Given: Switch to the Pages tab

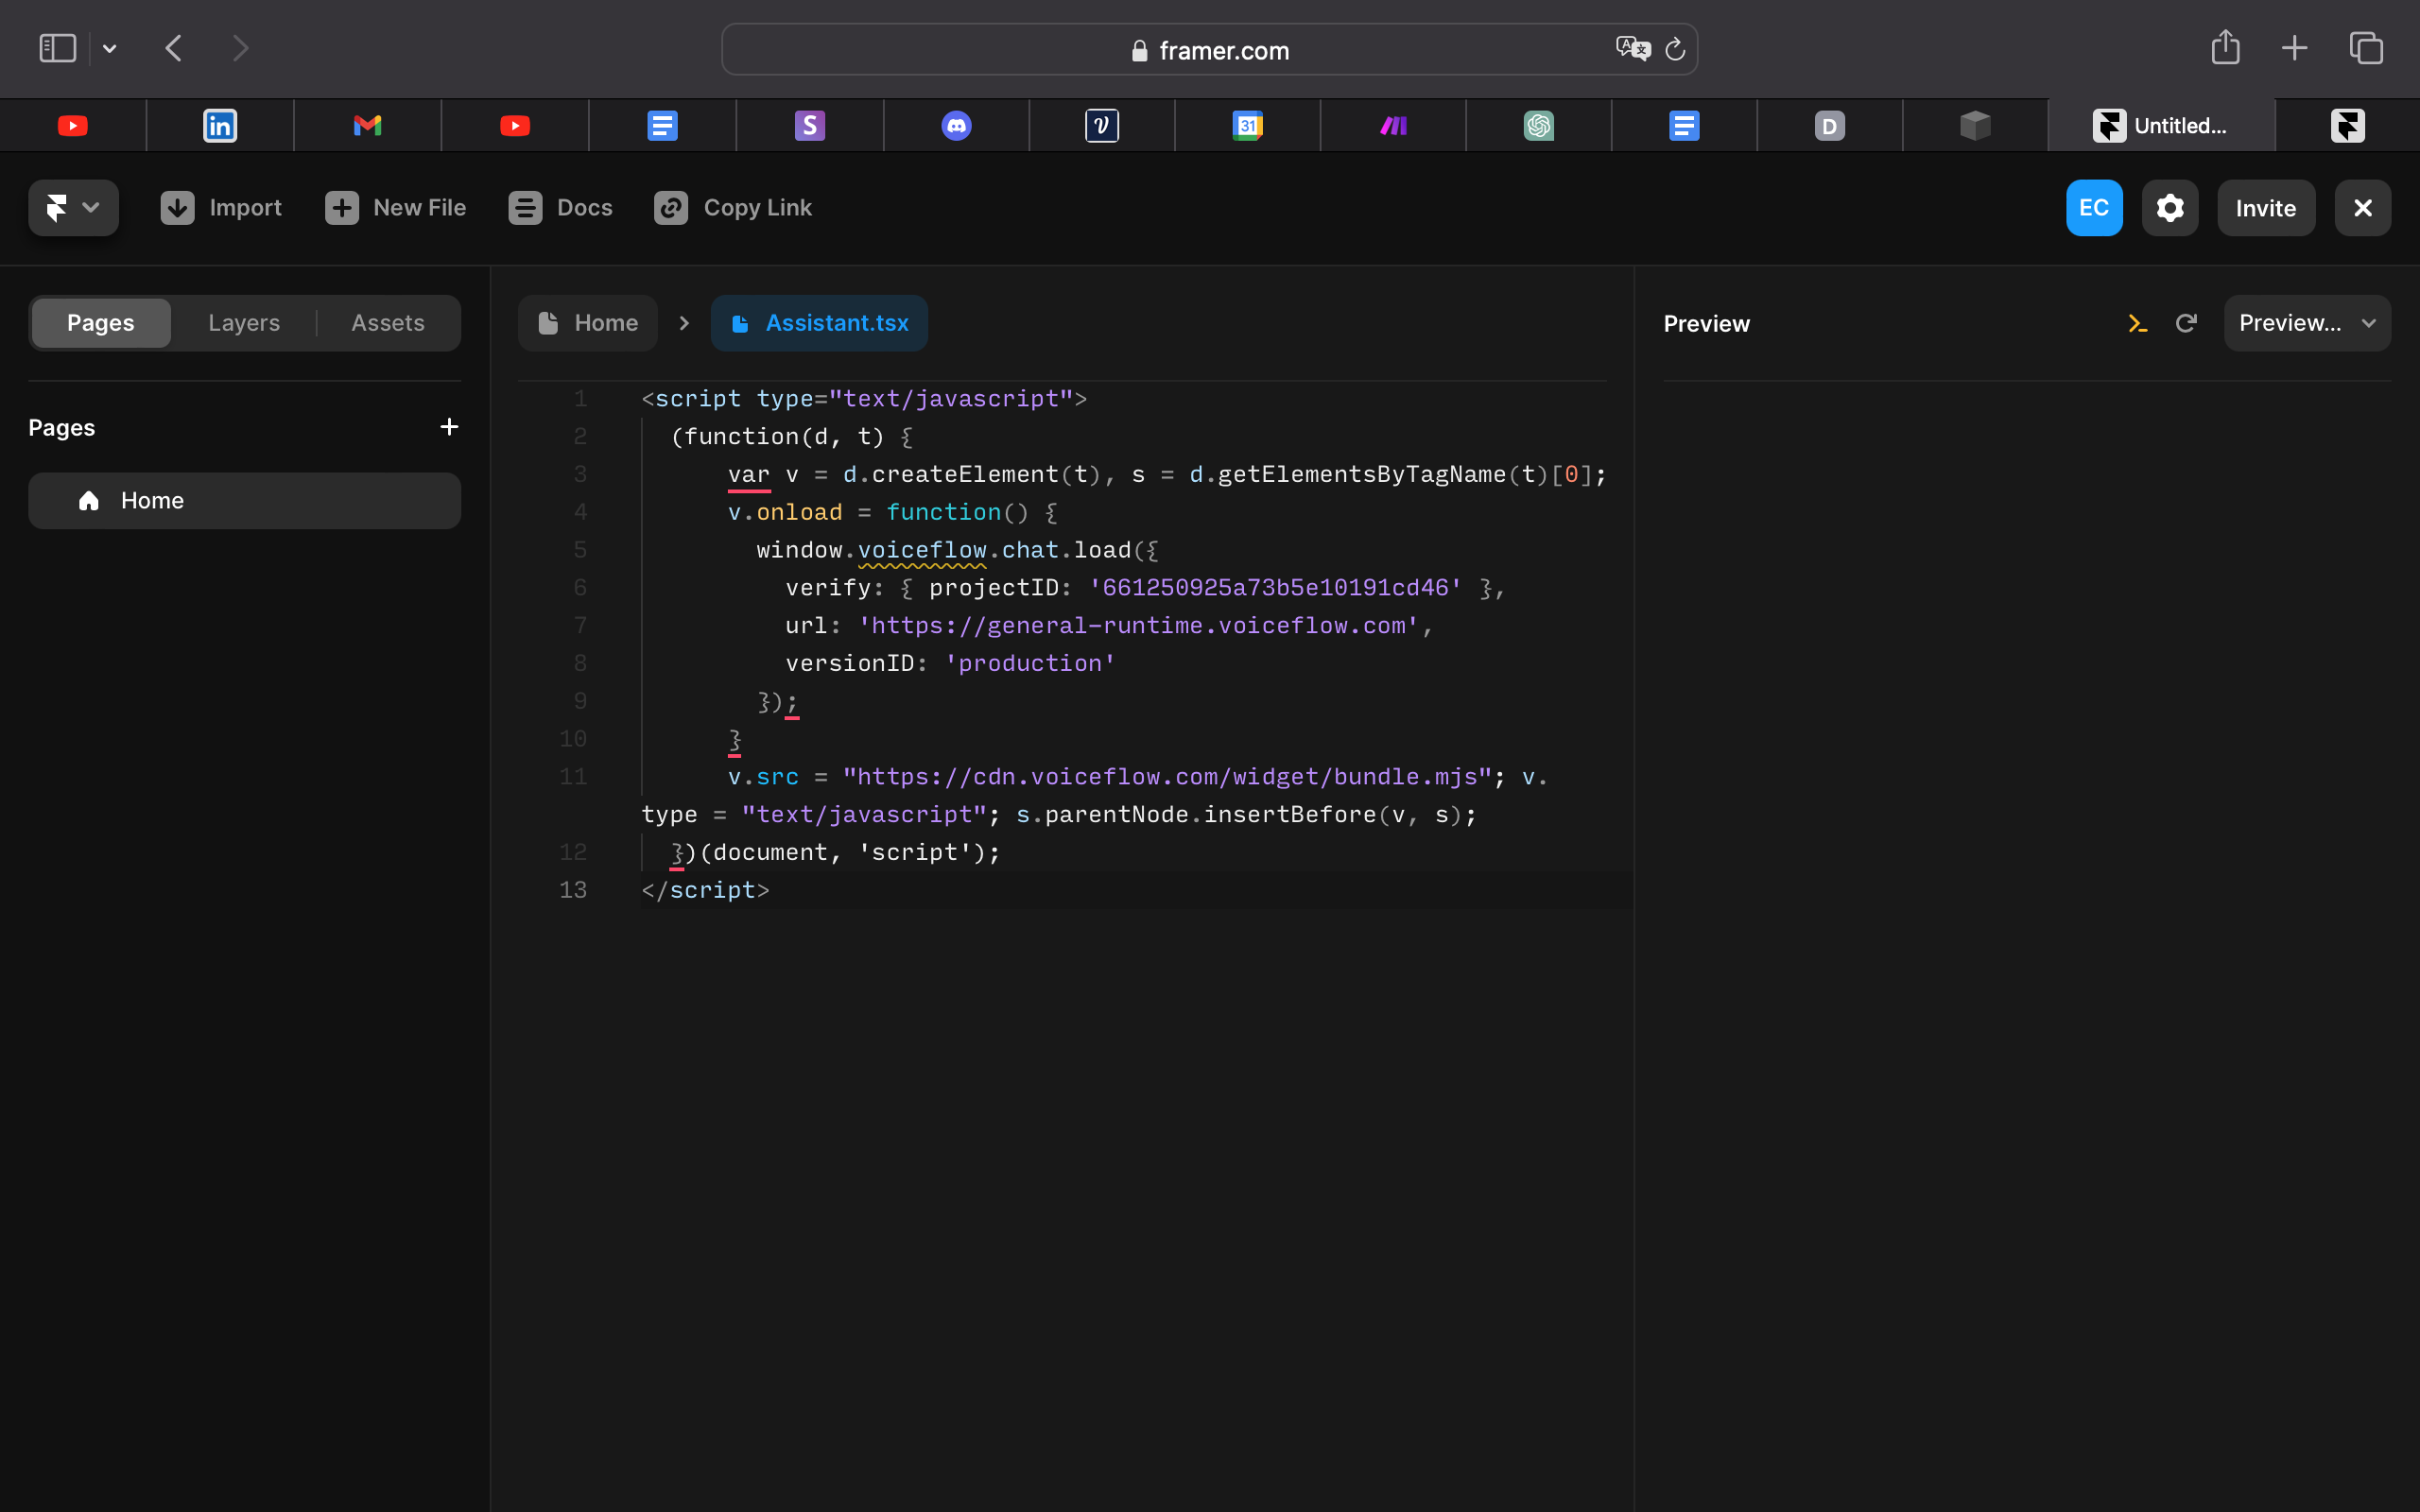Looking at the screenshot, I should click(x=101, y=323).
